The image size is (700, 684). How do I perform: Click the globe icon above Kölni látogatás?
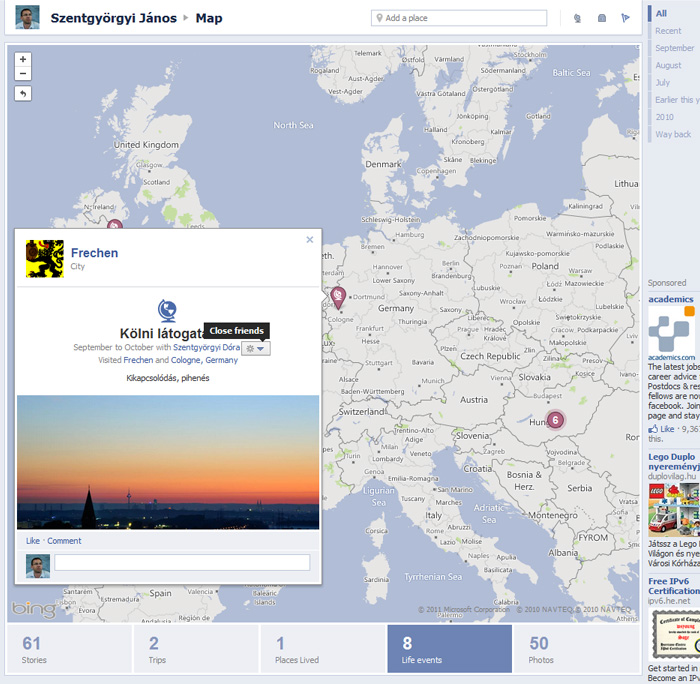pos(167,311)
